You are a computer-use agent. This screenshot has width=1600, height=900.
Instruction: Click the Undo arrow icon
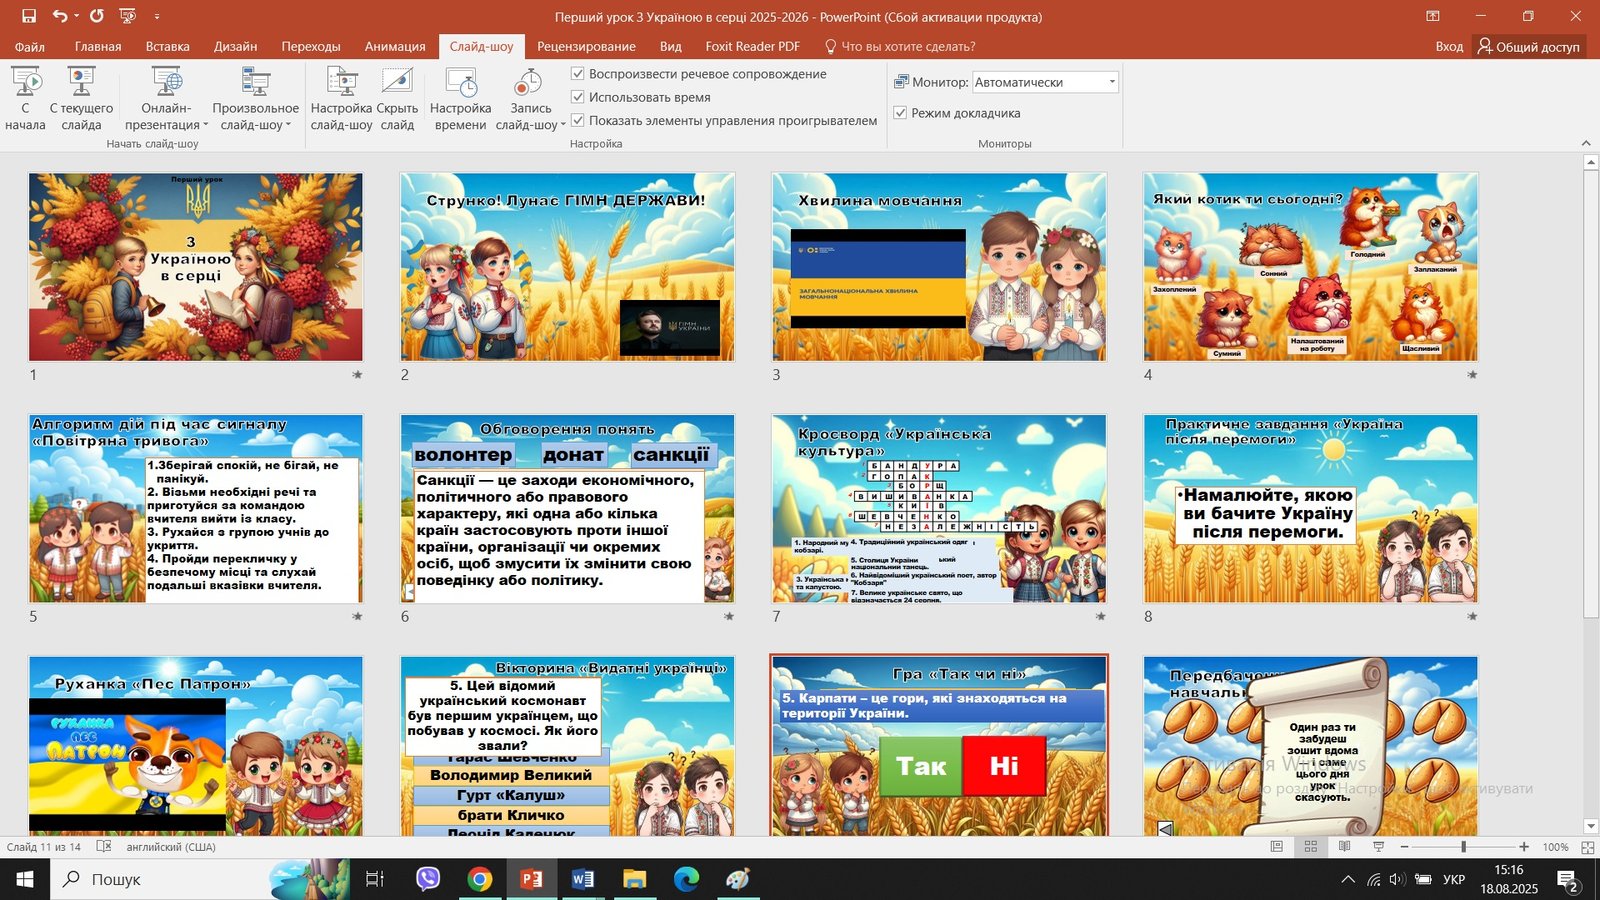click(x=60, y=16)
